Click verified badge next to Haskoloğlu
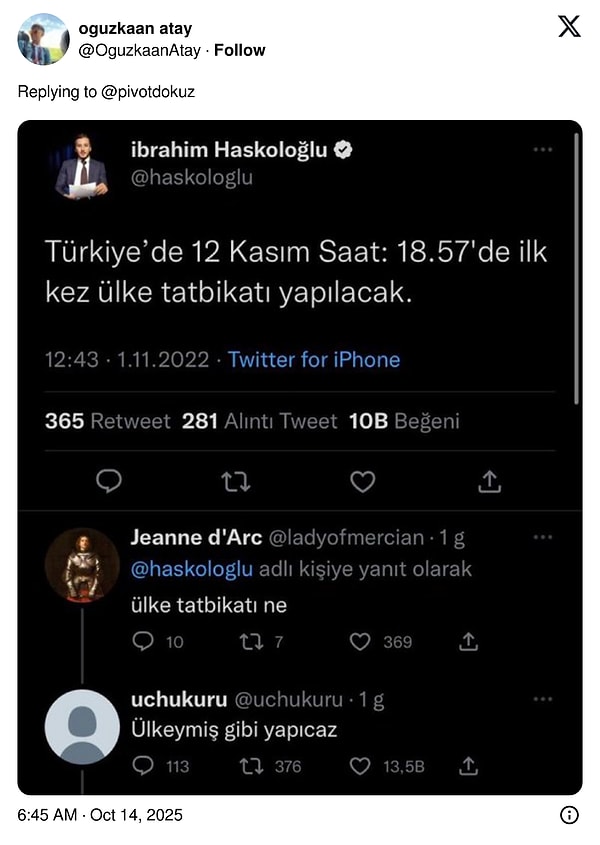Screen dimensions: 600x845 point(346,150)
